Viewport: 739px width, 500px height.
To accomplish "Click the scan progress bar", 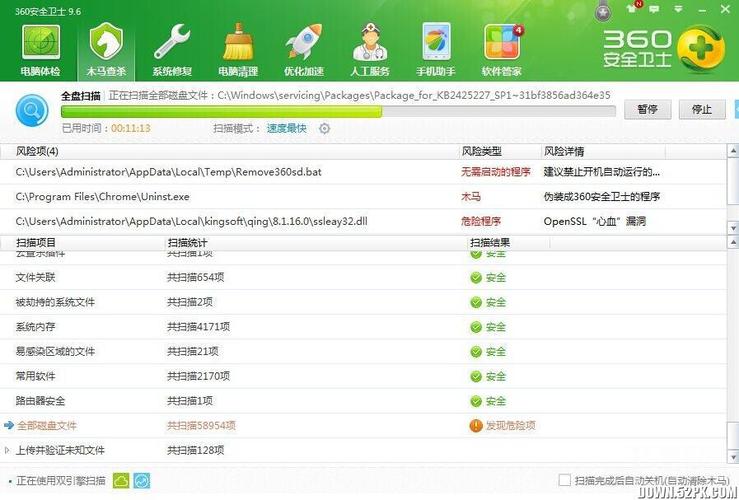I will 338,112.
